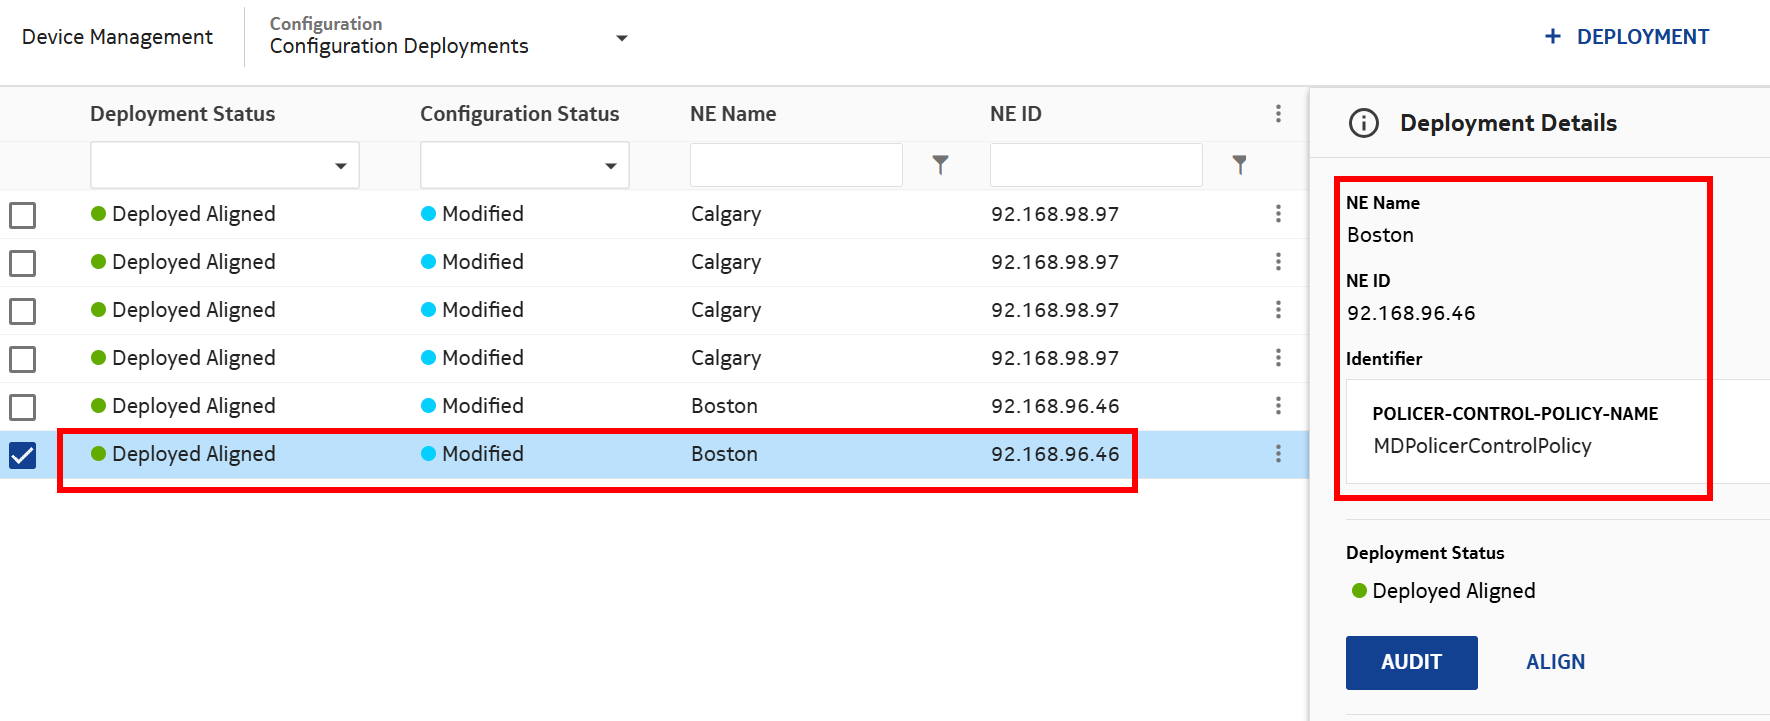Click the Device Management menu item

[x=117, y=37]
